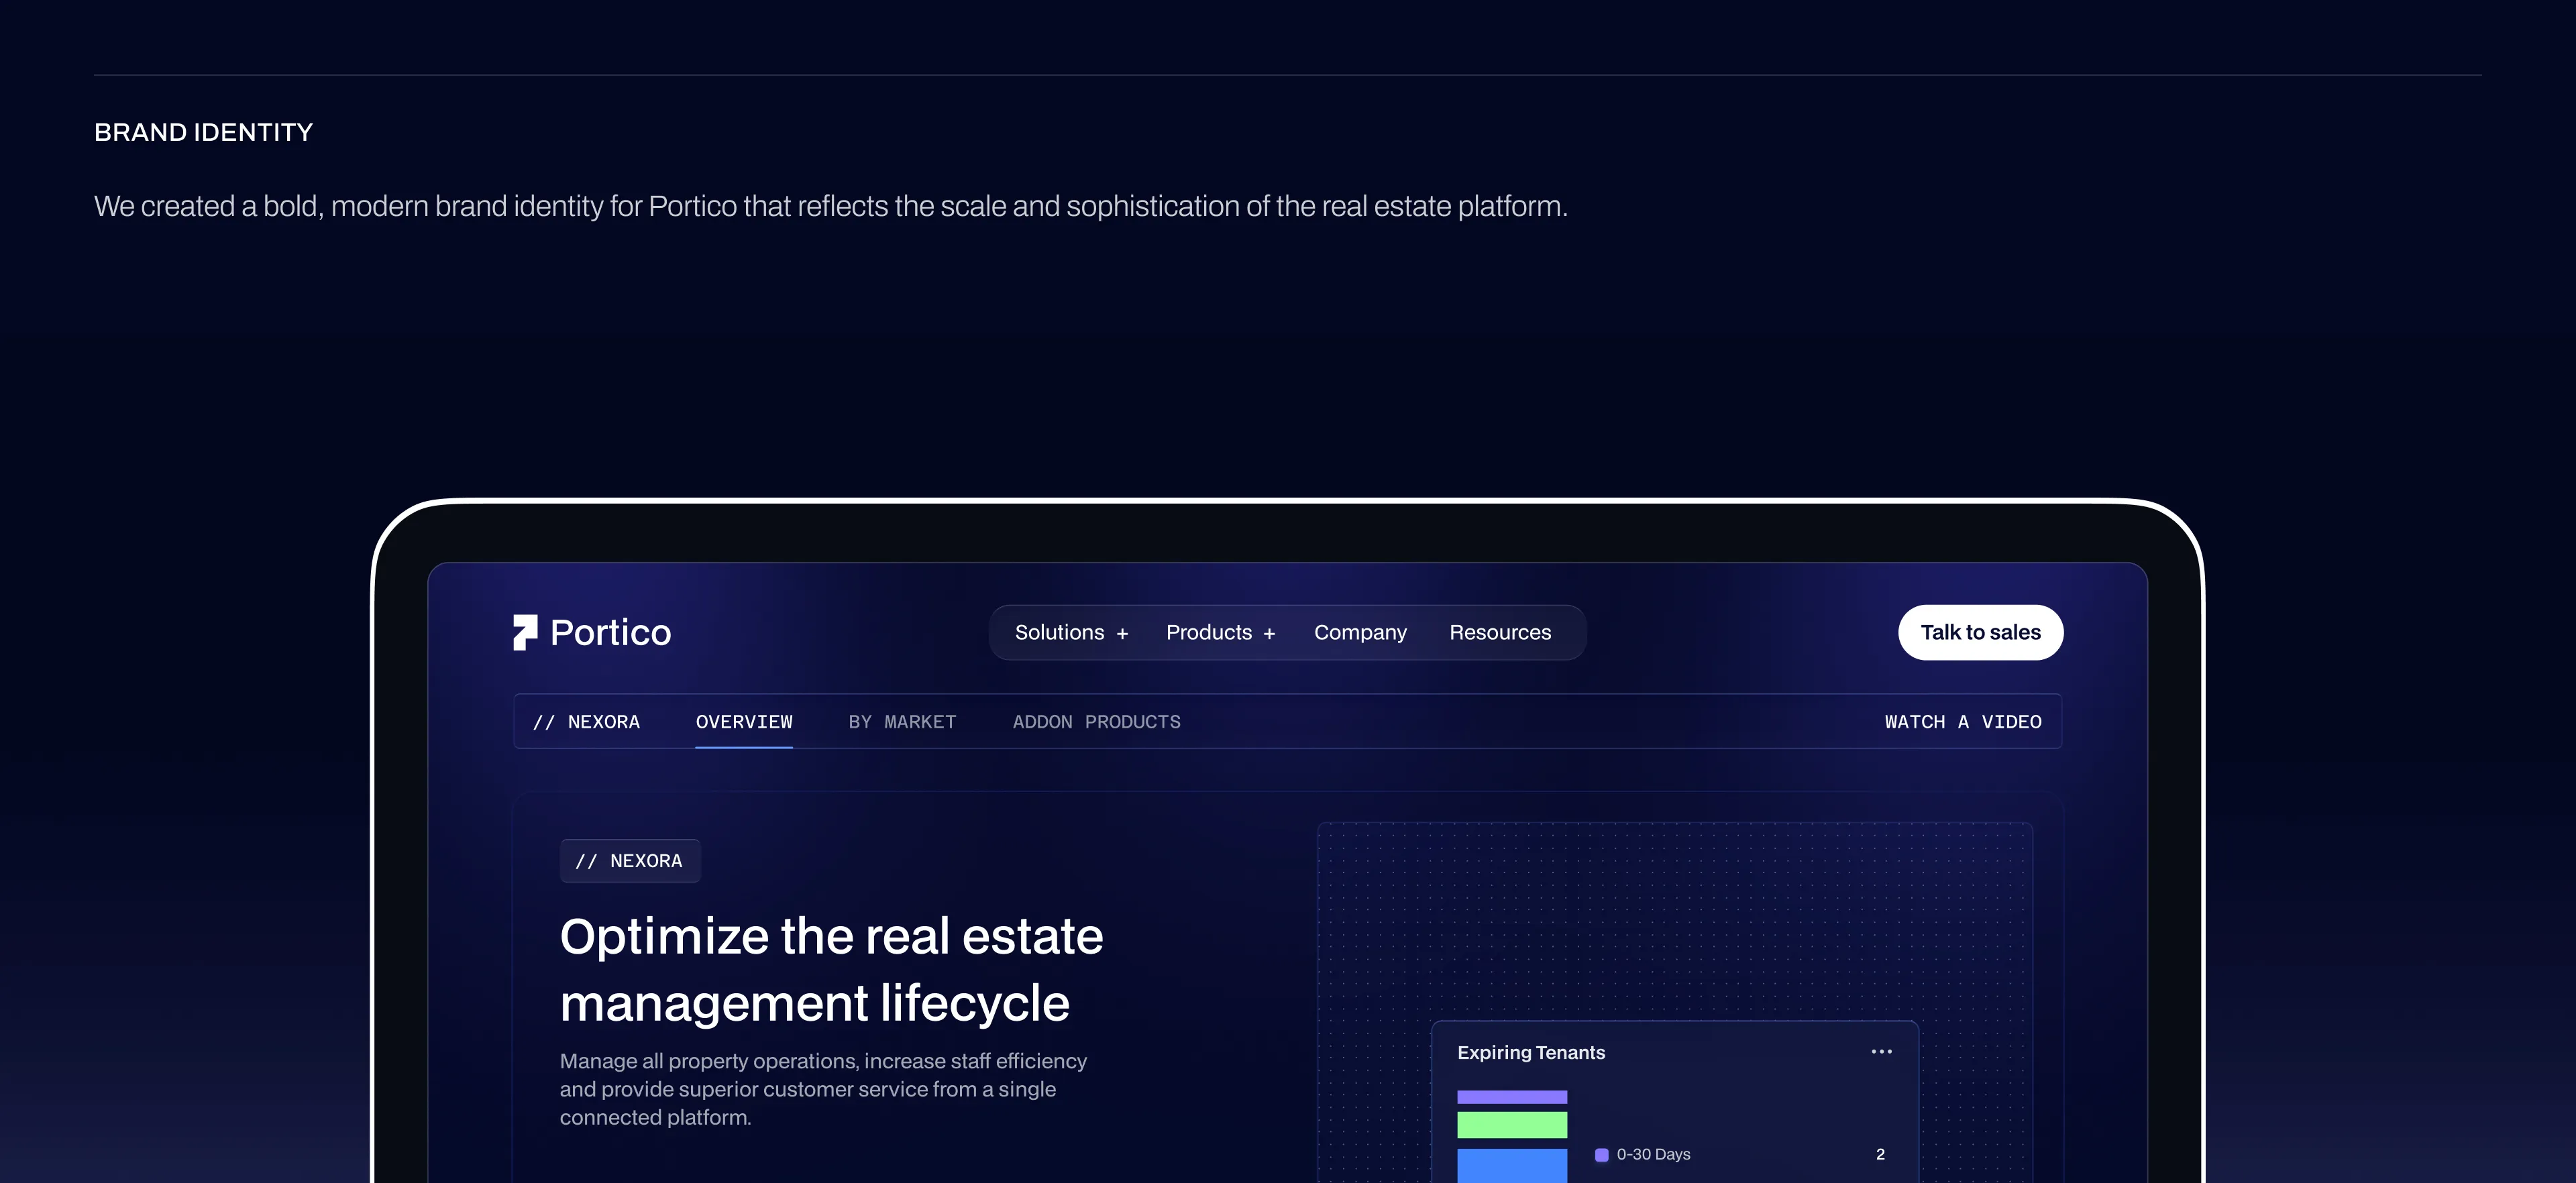Open the Company nav item
This screenshot has height=1183, width=2576.
[x=1360, y=632]
